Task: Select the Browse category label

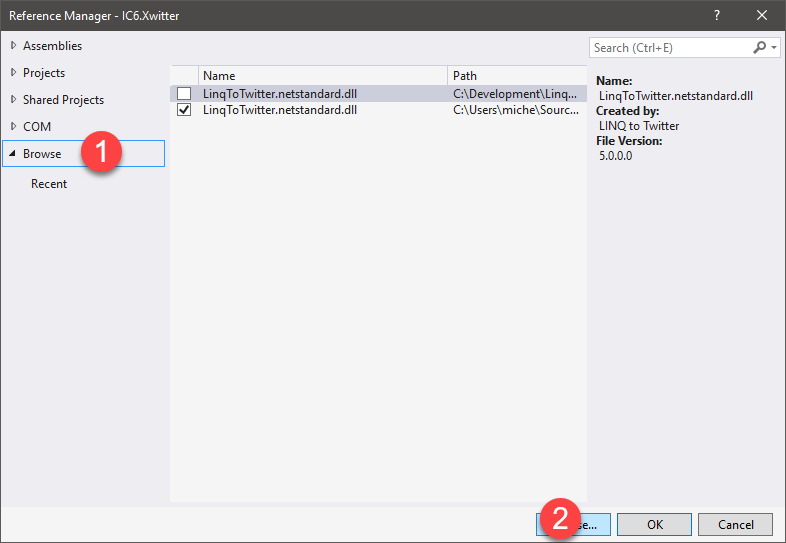Action: tap(42, 154)
